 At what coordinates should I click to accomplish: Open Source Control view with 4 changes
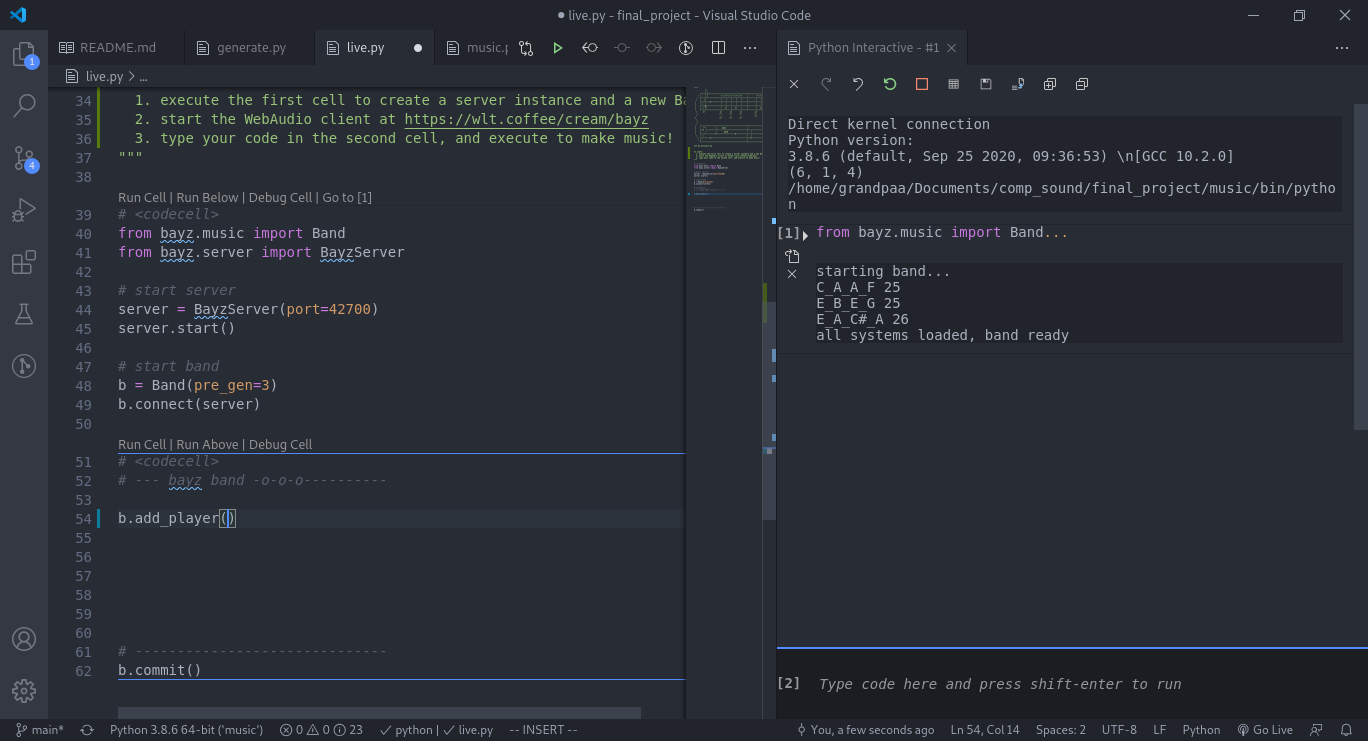(x=24, y=158)
